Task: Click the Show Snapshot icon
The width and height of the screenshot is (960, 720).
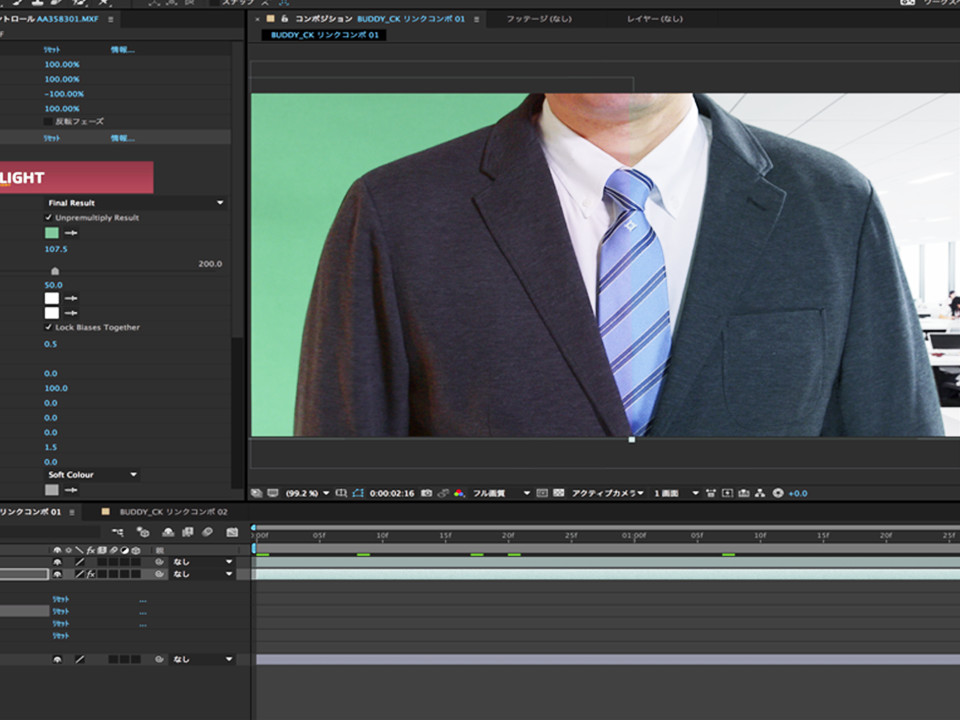Action: tap(443, 493)
